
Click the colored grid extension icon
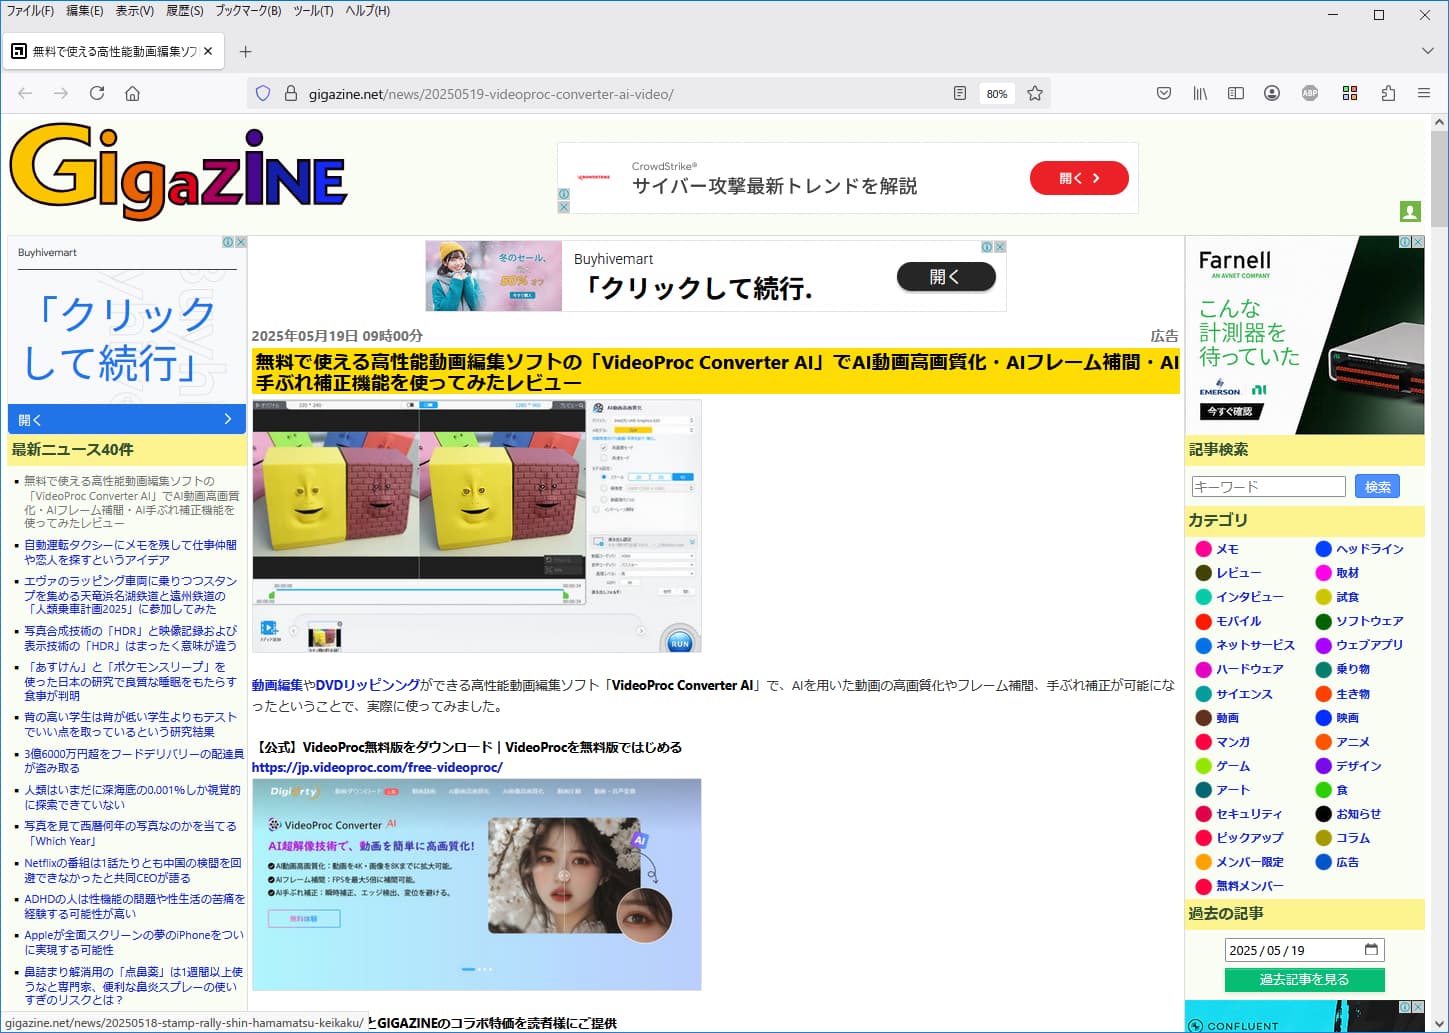tap(1350, 93)
